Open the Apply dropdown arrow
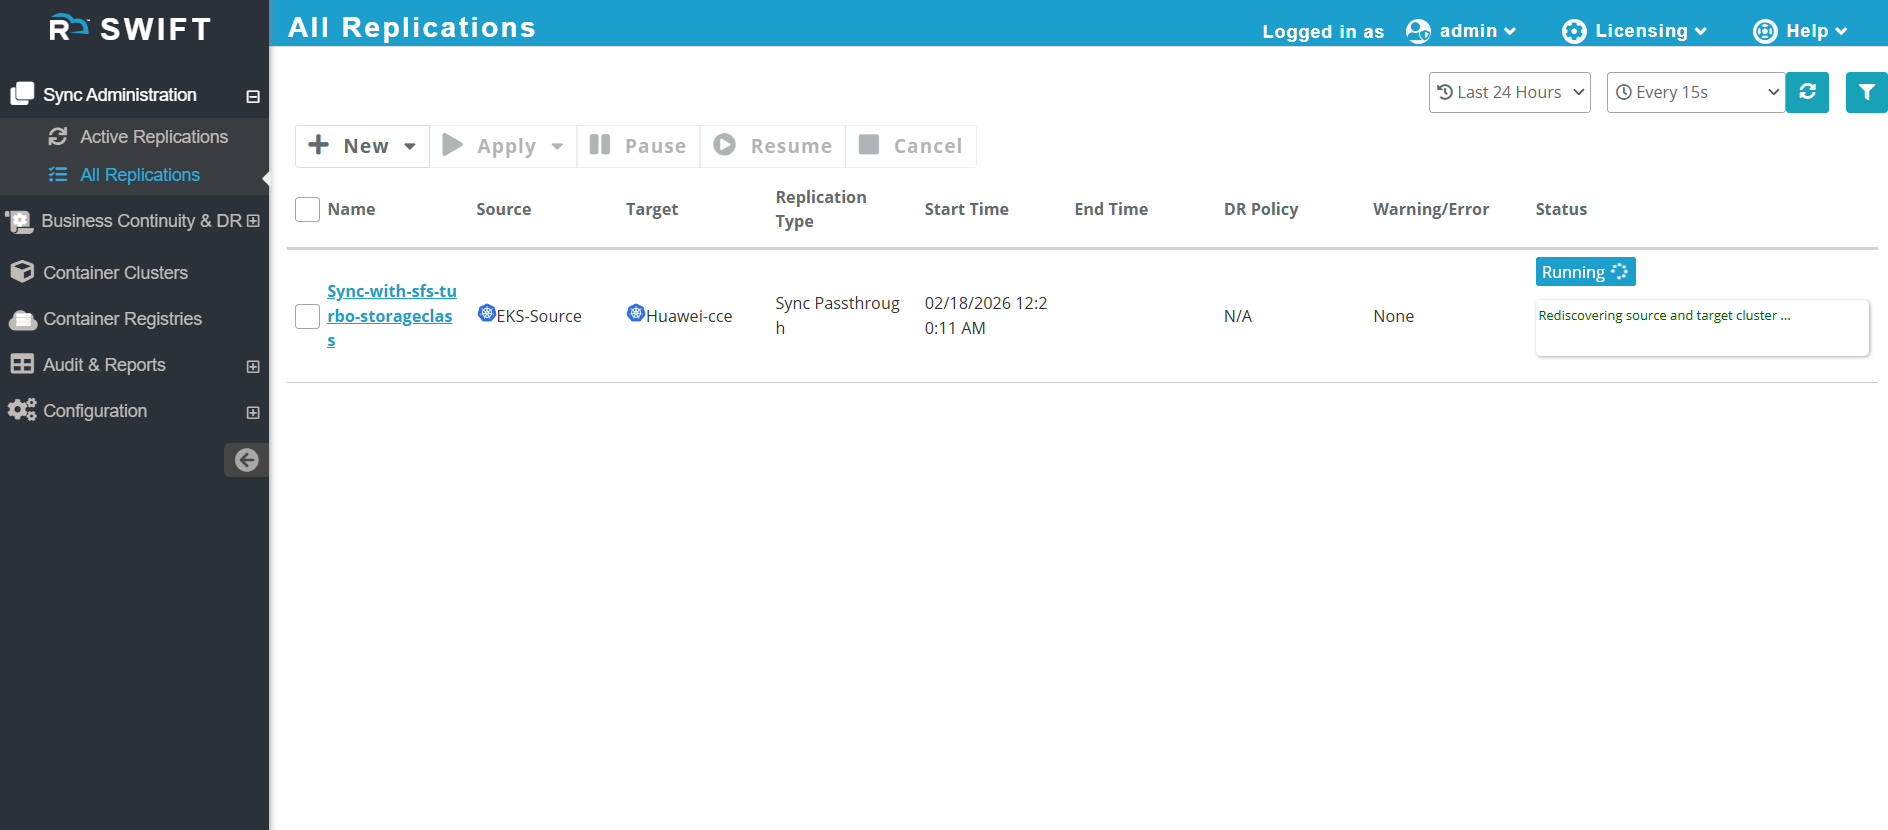This screenshot has width=1888, height=830. point(557,146)
